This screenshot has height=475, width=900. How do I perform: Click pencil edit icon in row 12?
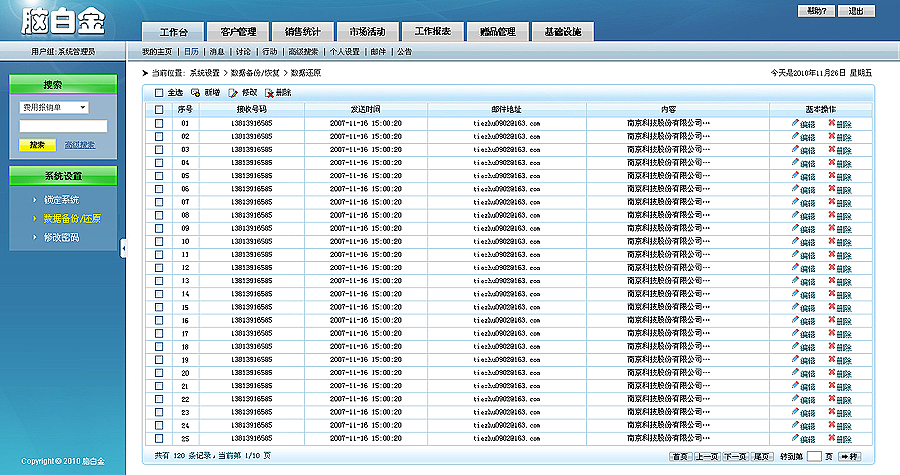pyautogui.click(x=795, y=267)
